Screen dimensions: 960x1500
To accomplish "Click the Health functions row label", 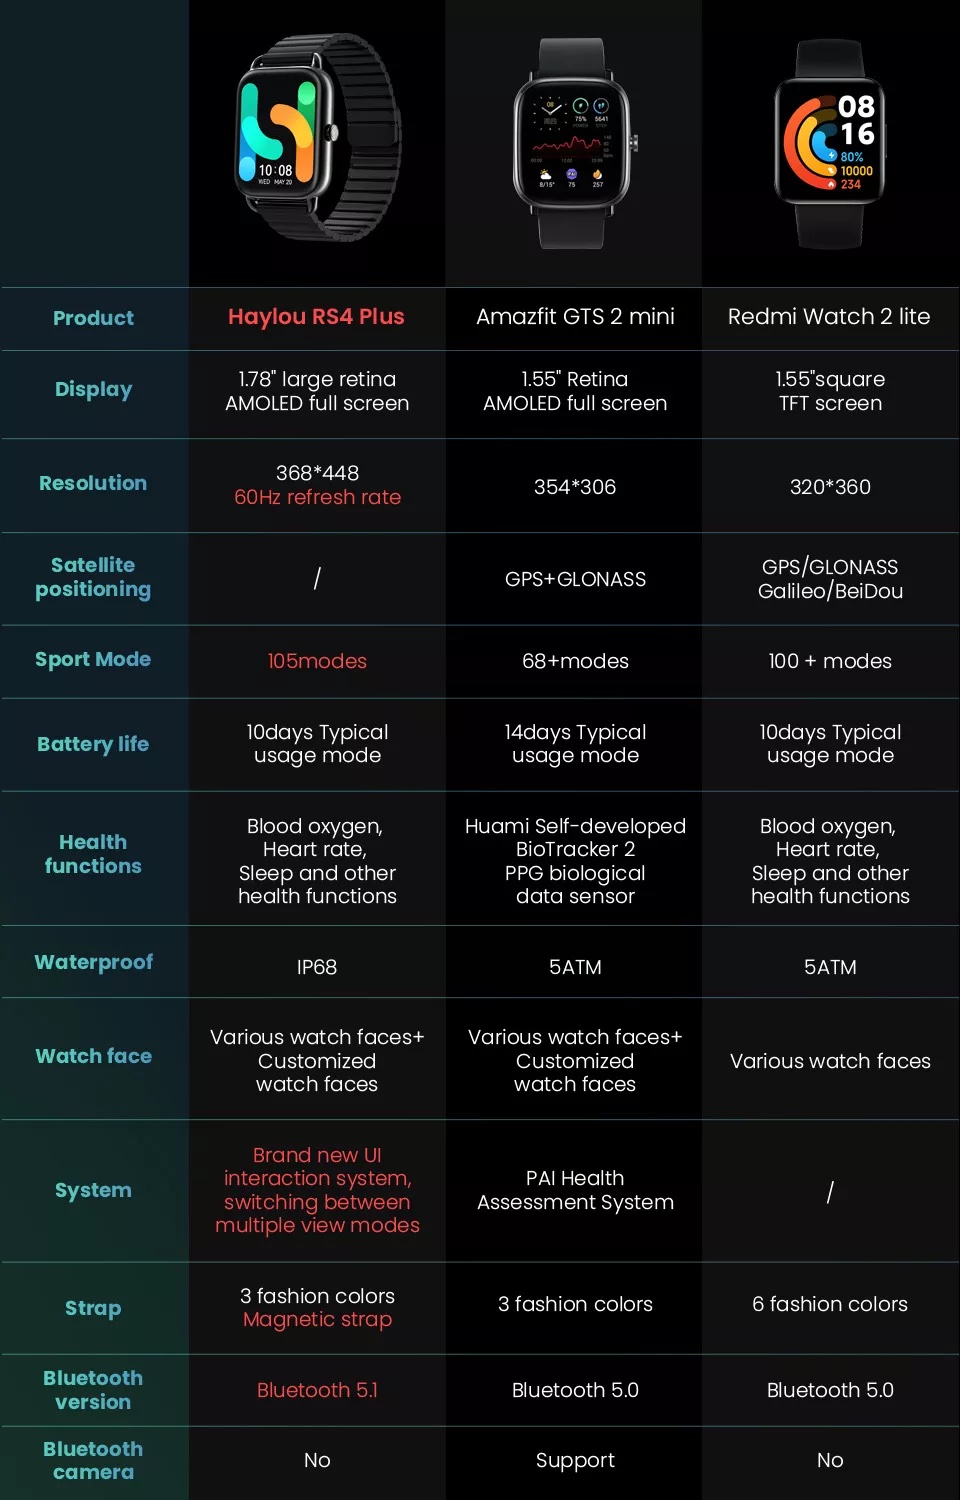I will [x=93, y=854].
